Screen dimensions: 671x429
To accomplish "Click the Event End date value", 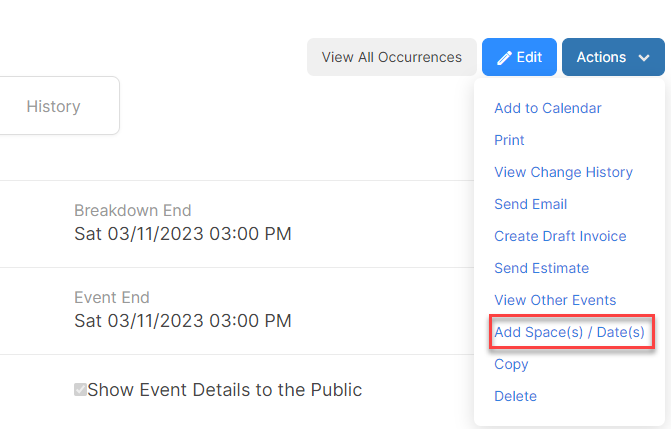I will tap(183, 321).
